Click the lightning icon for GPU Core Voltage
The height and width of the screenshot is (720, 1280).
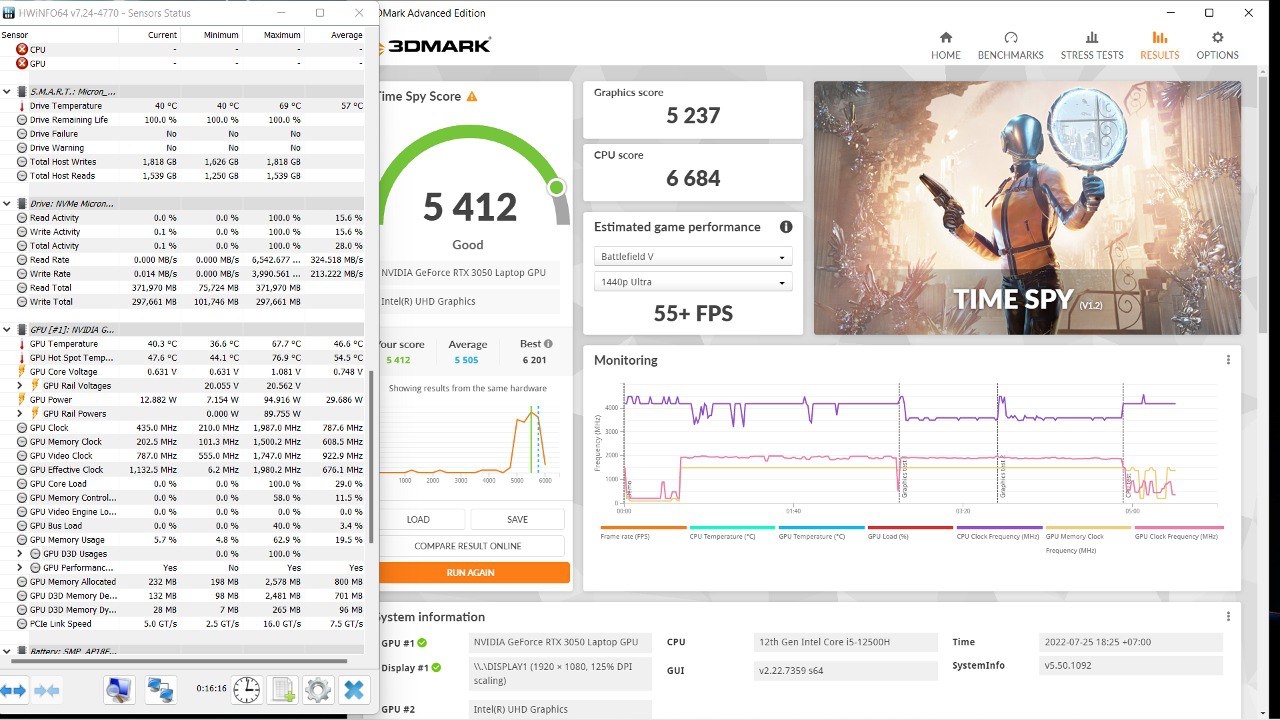pos(22,371)
